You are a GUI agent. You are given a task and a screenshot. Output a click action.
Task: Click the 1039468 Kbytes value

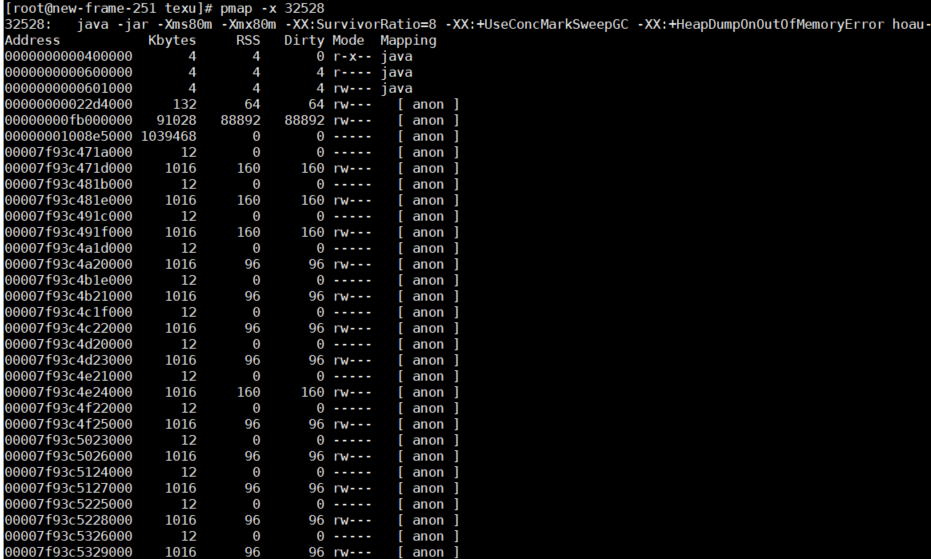coord(168,137)
